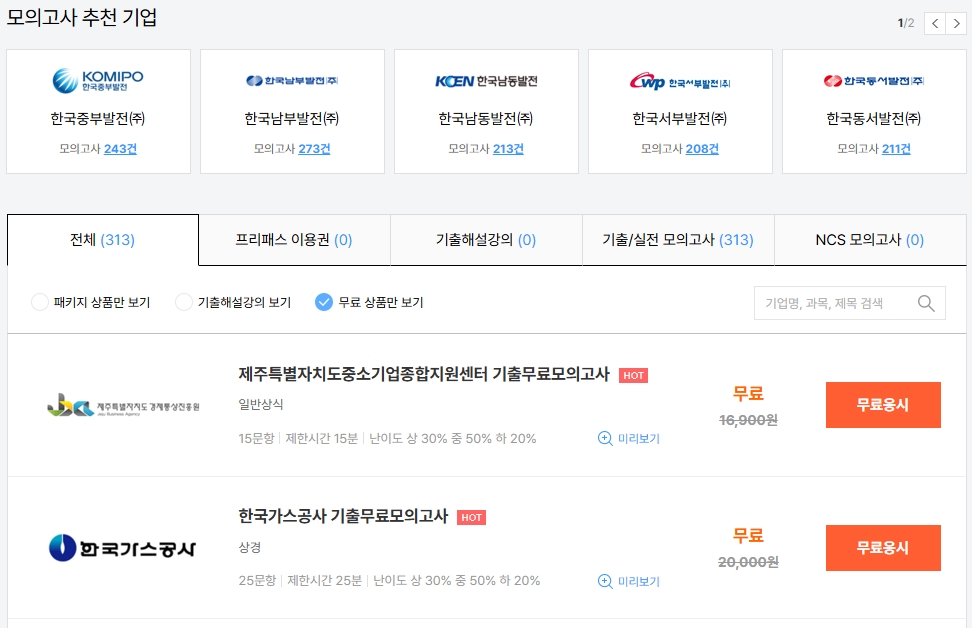This screenshot has height=628, width=972.
Task: Click the 일반상식 subject label
Action: [261, 404]
